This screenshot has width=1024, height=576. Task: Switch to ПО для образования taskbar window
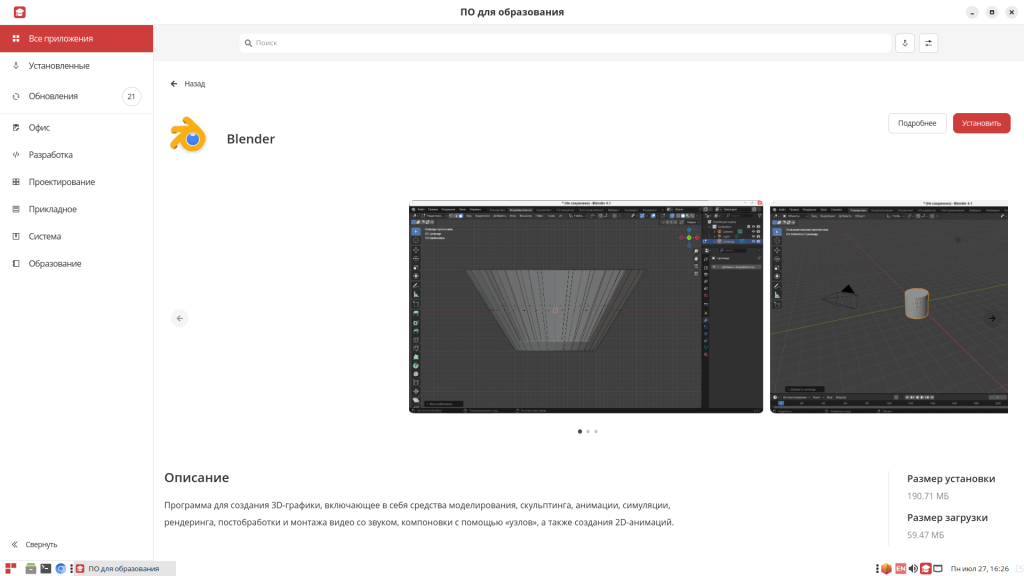tap(124, 568)
